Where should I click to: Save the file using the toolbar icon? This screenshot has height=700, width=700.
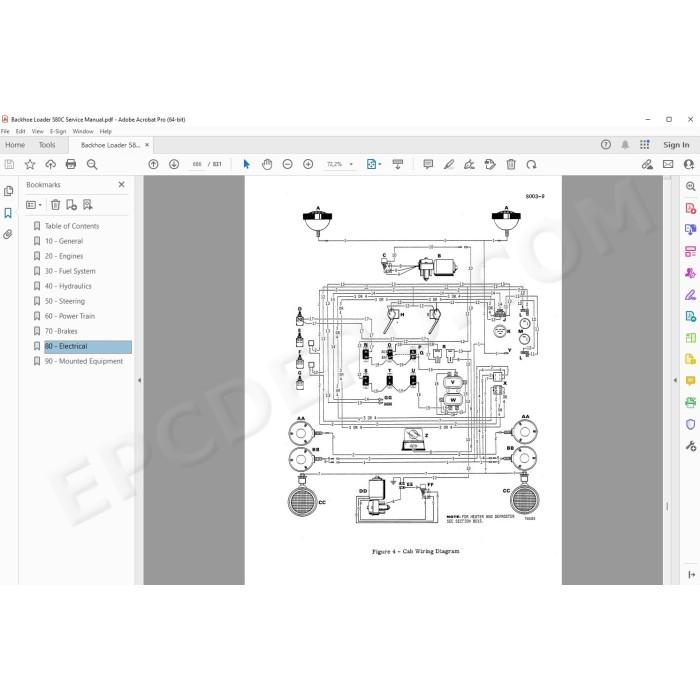click(x=9, y=164)
